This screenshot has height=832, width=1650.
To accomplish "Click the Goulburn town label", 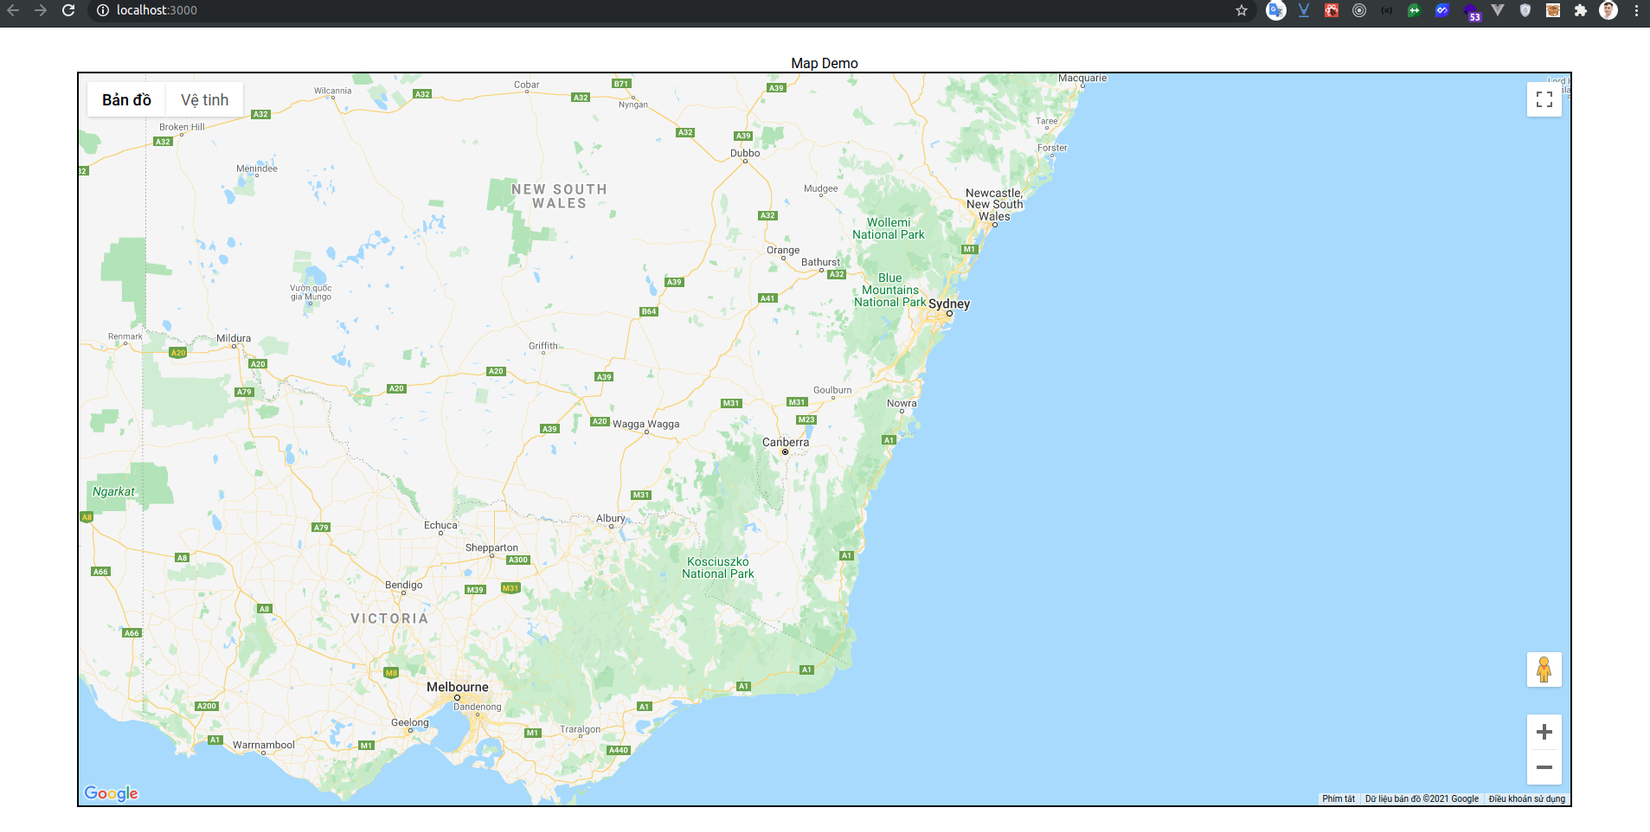I will 832,390.
